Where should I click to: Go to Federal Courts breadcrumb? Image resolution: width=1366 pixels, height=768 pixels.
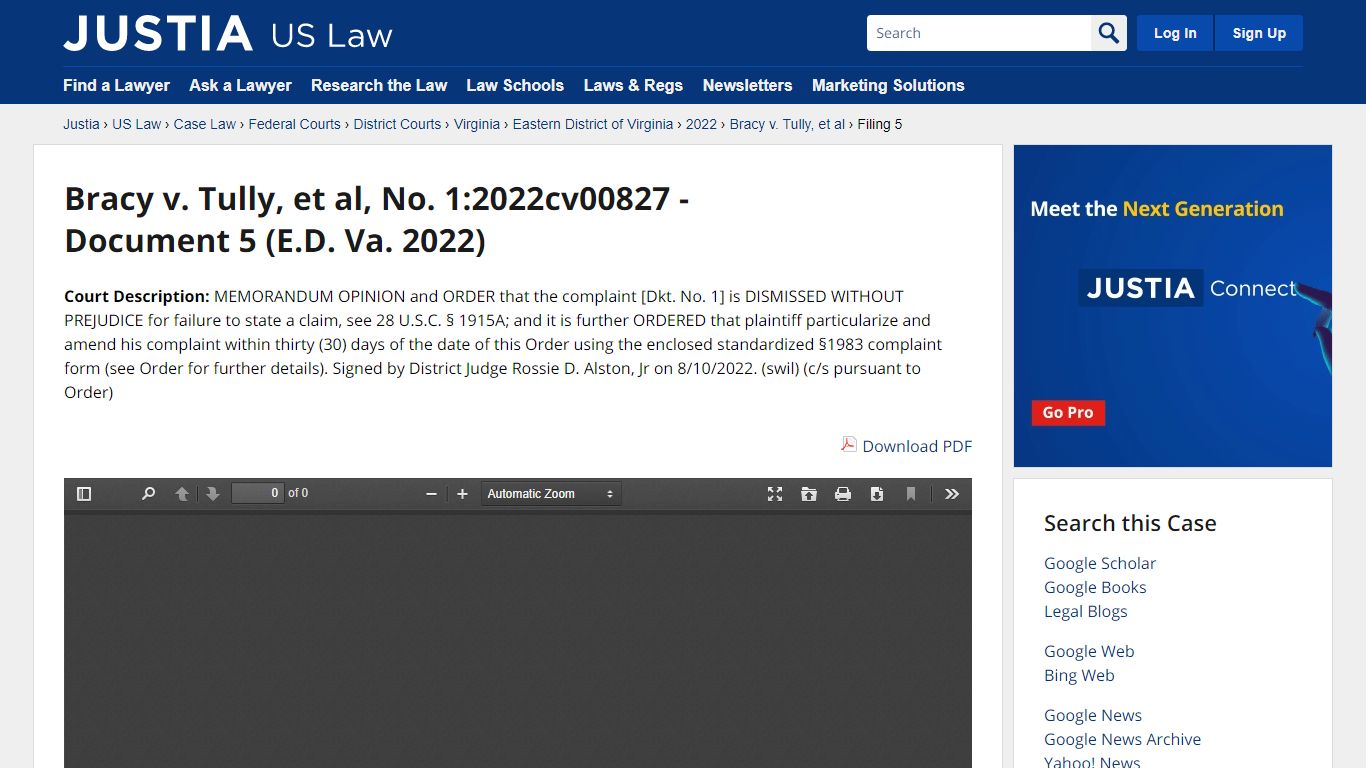(x=295, y=124)
